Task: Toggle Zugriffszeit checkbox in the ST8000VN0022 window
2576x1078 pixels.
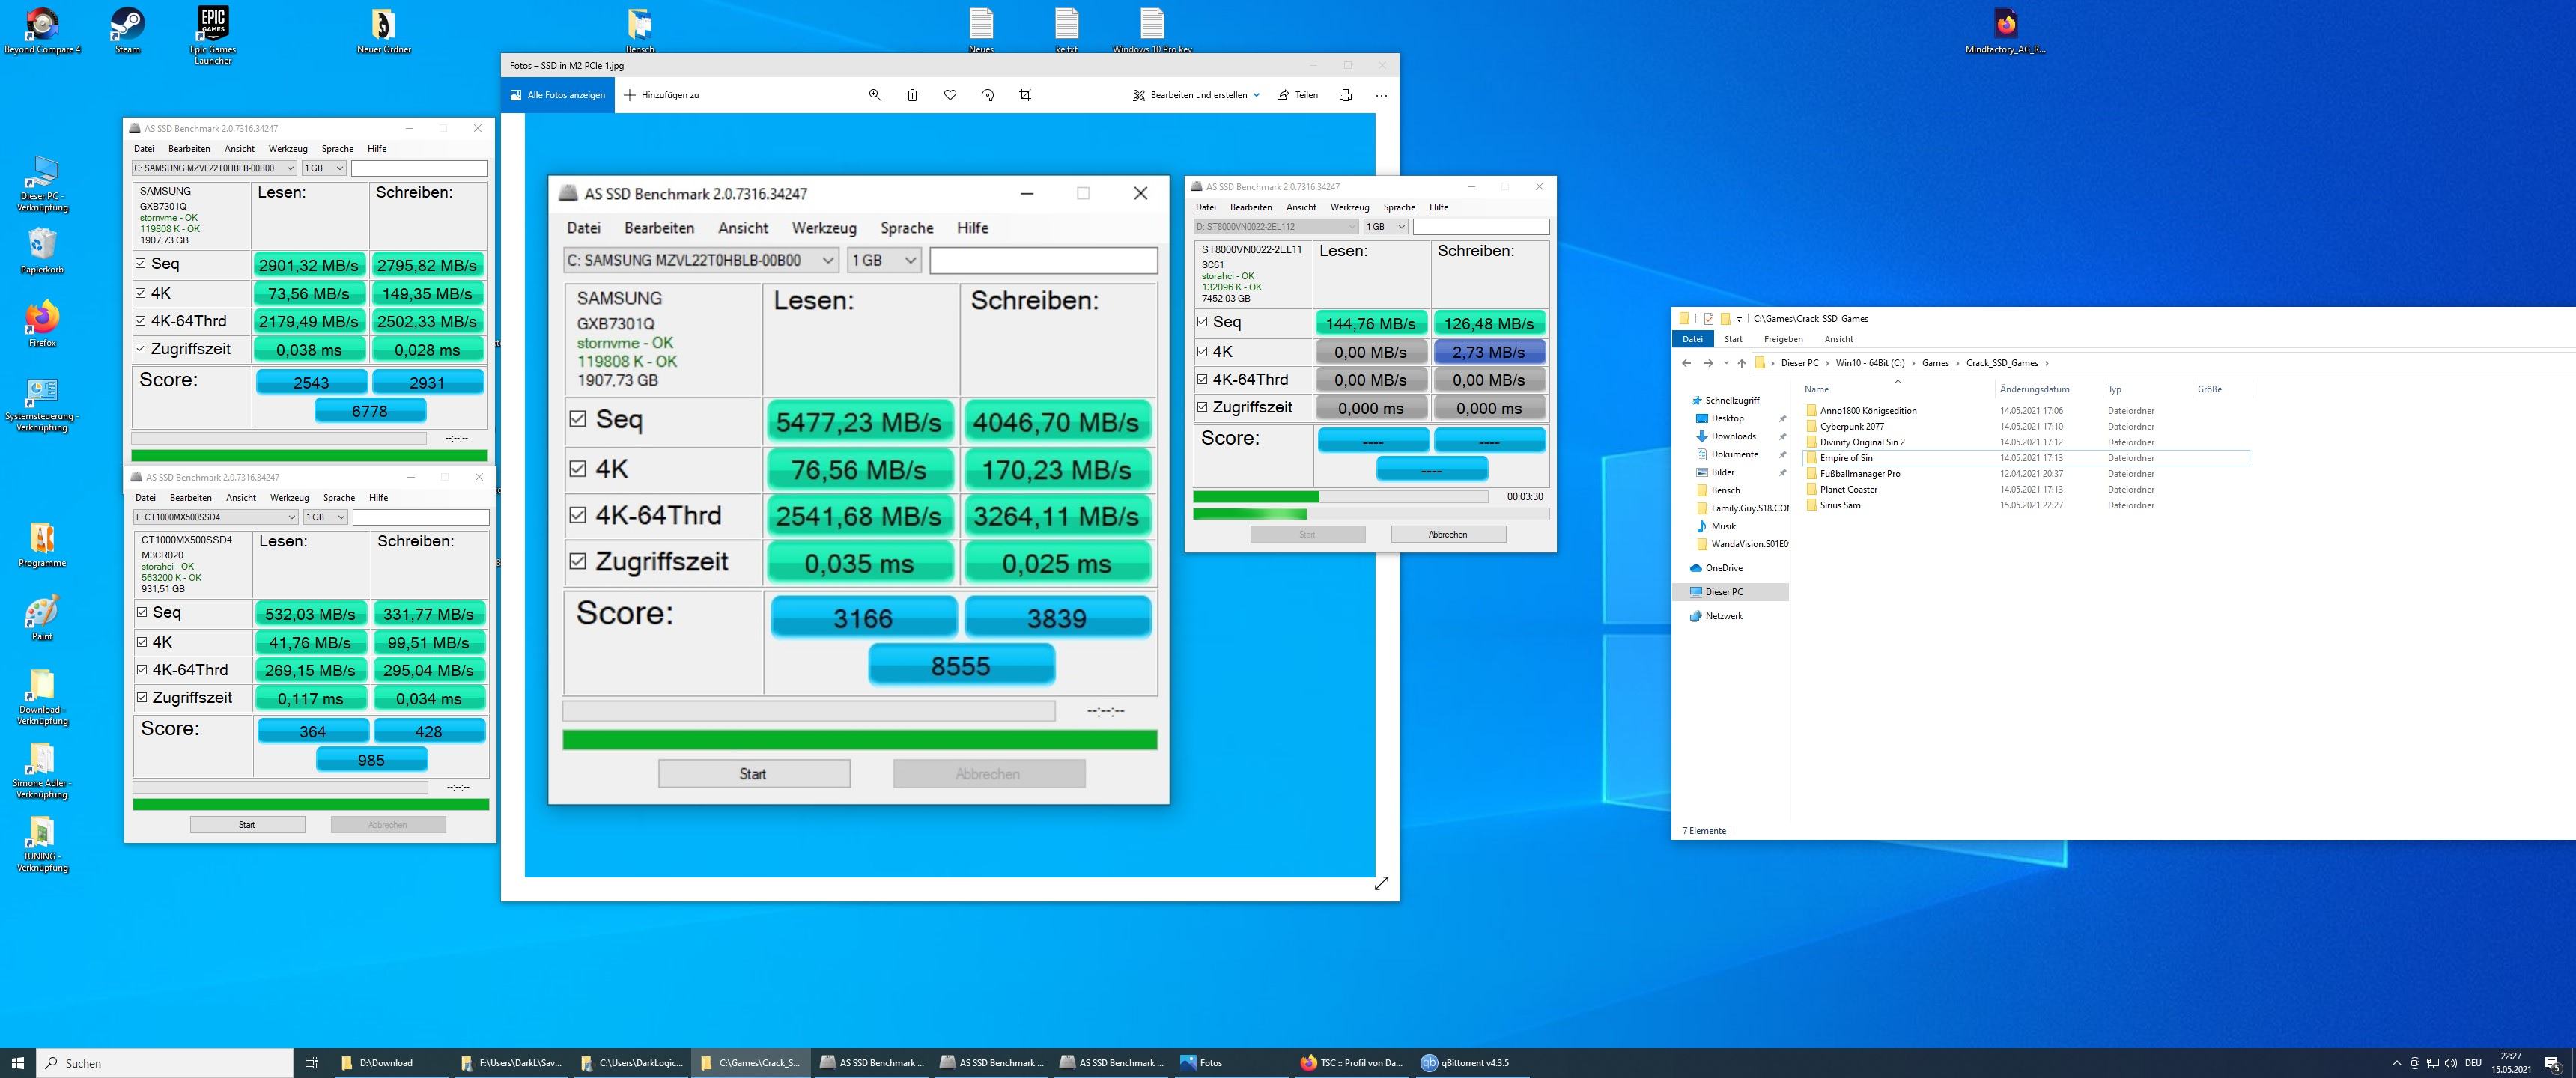Action: pos(1202,407)
